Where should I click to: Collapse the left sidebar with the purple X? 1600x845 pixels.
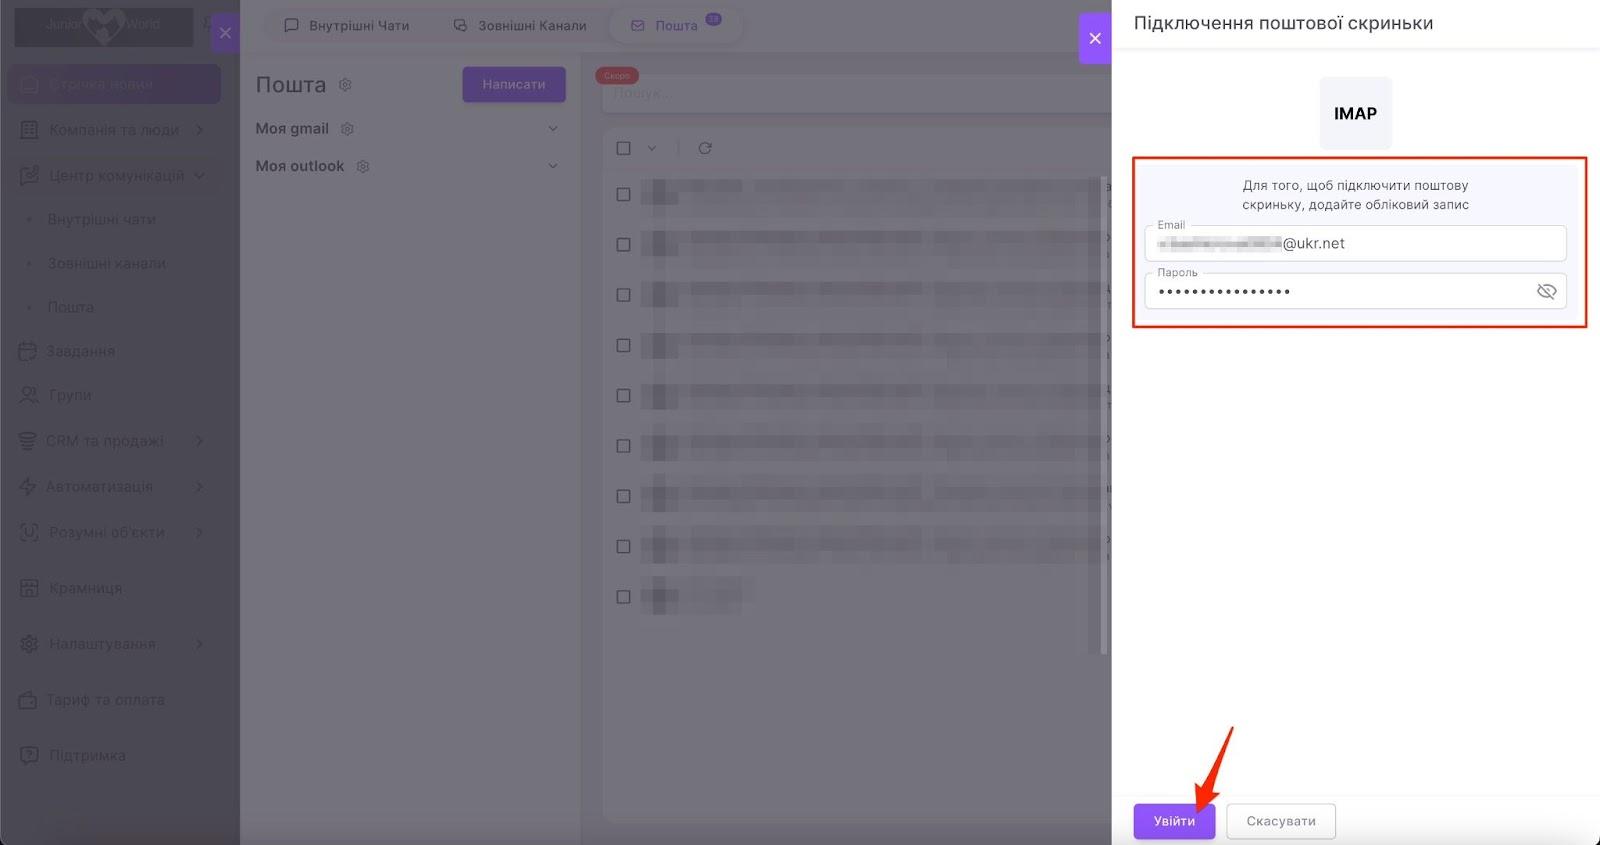(225, 33)
